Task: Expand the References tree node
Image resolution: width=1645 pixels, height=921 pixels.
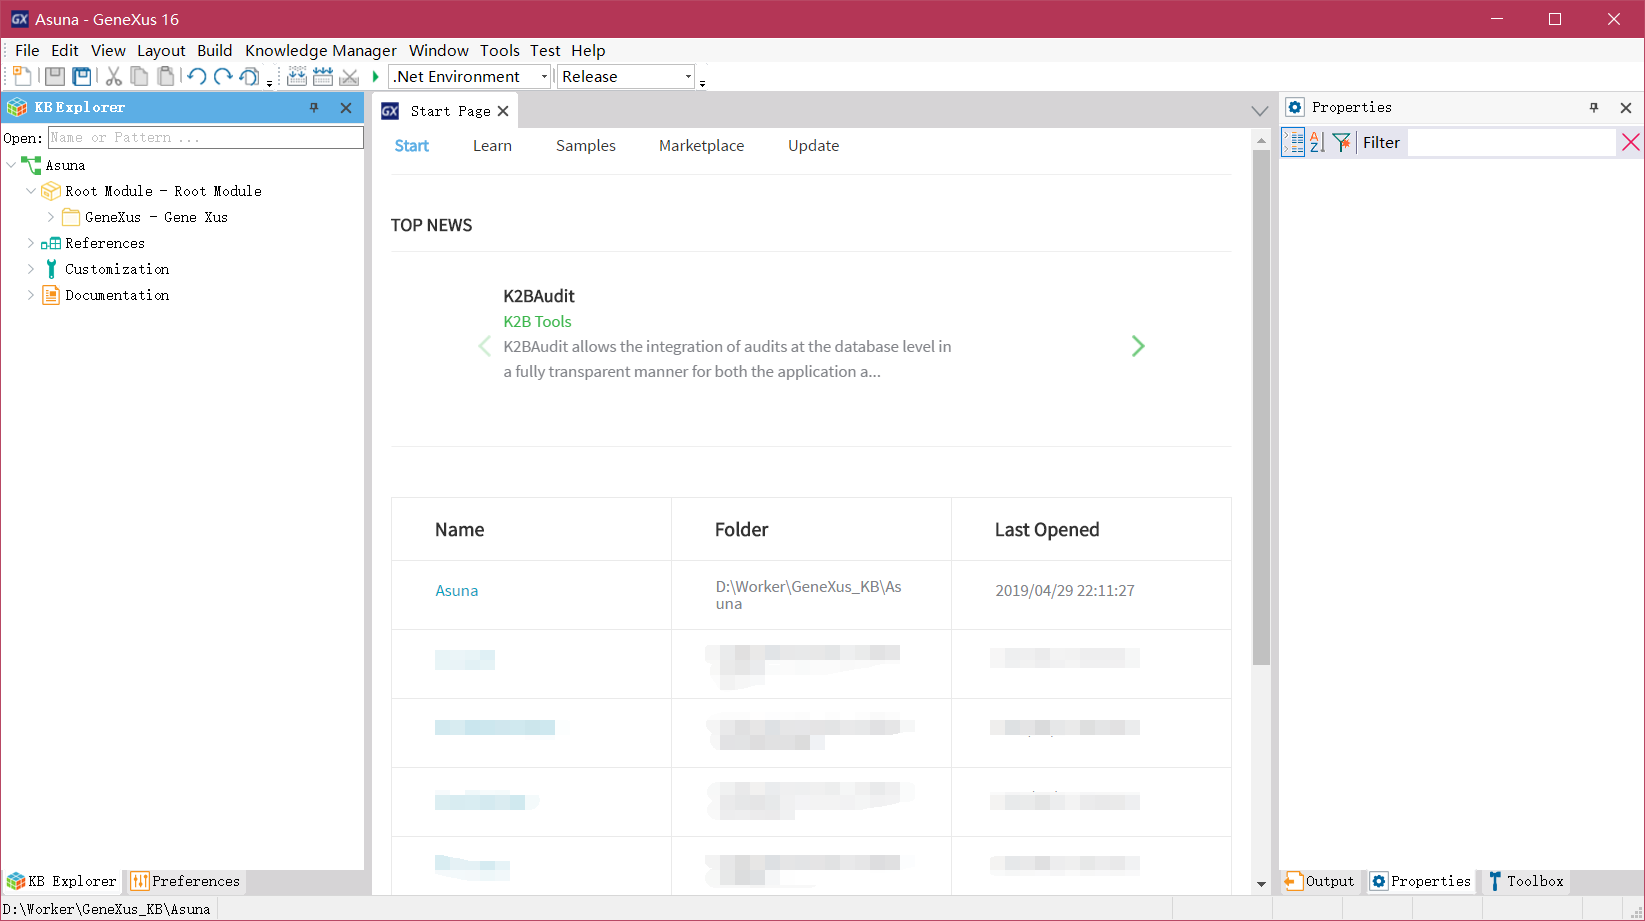Action: pyautogui.click(x=31, y=243)
